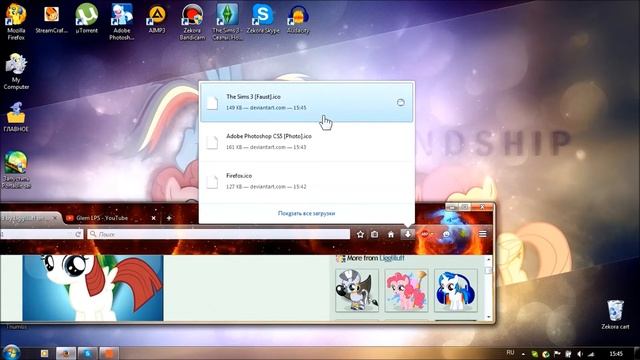Select the Firefox.ico download entry
The height and width of the screenshot is (360, 640).
click(x=307, y=181)
